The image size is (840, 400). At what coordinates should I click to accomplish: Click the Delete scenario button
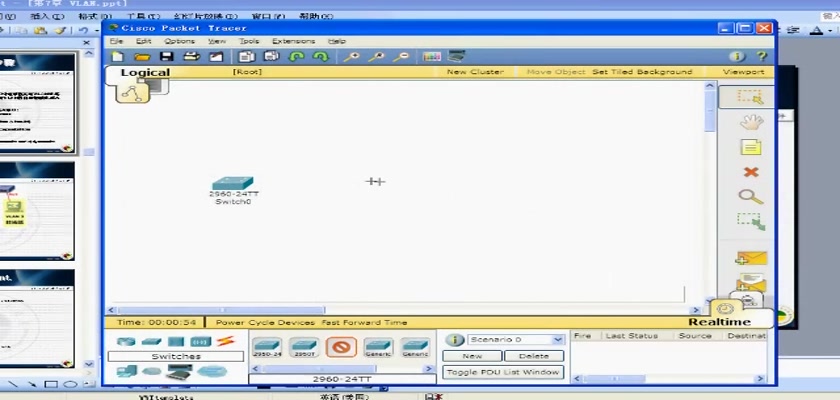(534, 356)
